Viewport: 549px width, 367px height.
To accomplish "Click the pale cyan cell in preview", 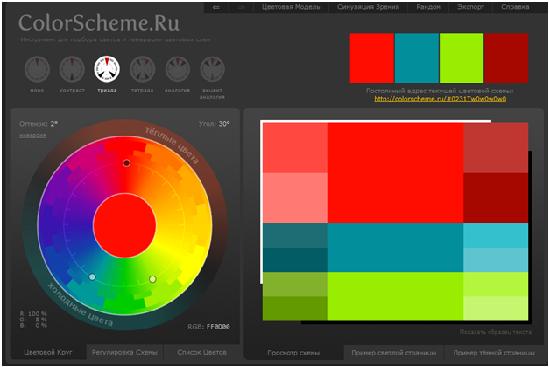I will (495, 260).
